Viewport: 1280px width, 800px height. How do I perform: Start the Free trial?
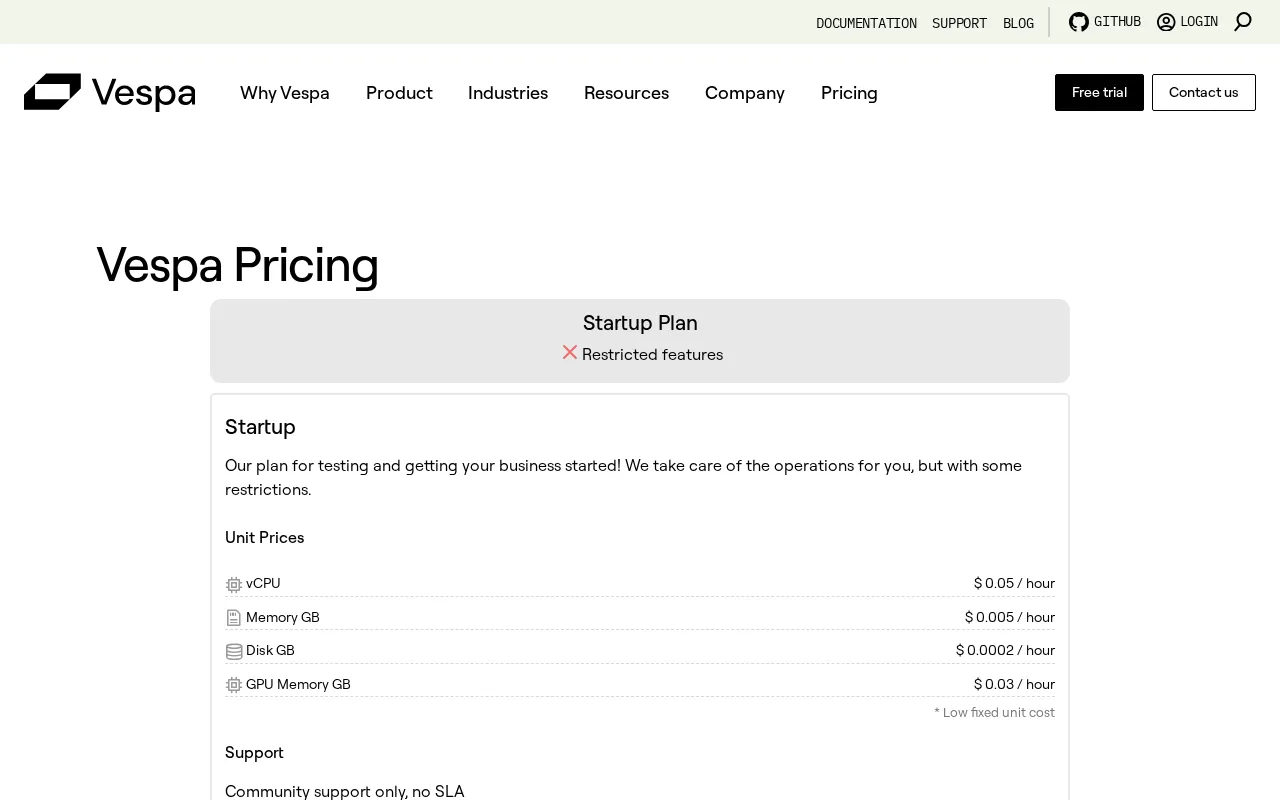click(1099, 92)
